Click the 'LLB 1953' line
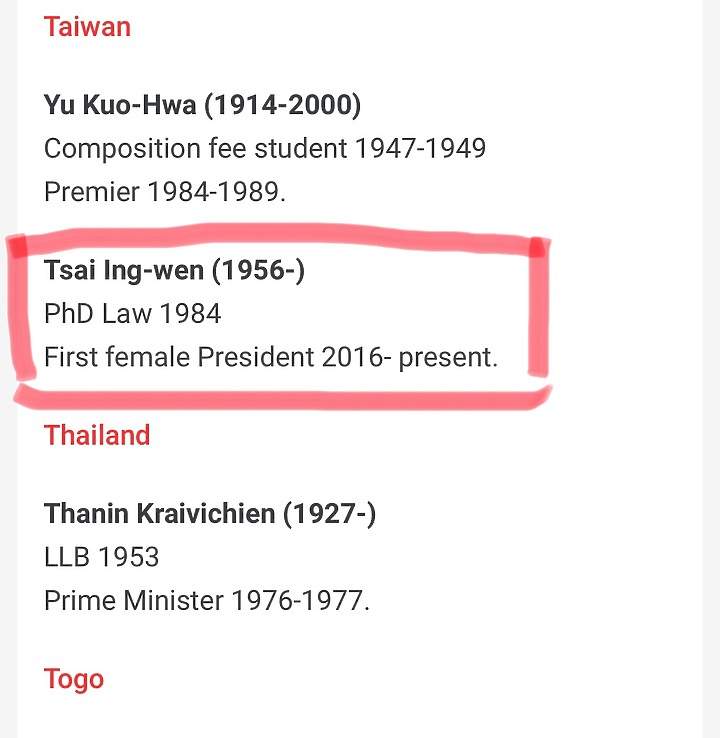The height and width of the screenshot is (738, 720). point(101,557)
